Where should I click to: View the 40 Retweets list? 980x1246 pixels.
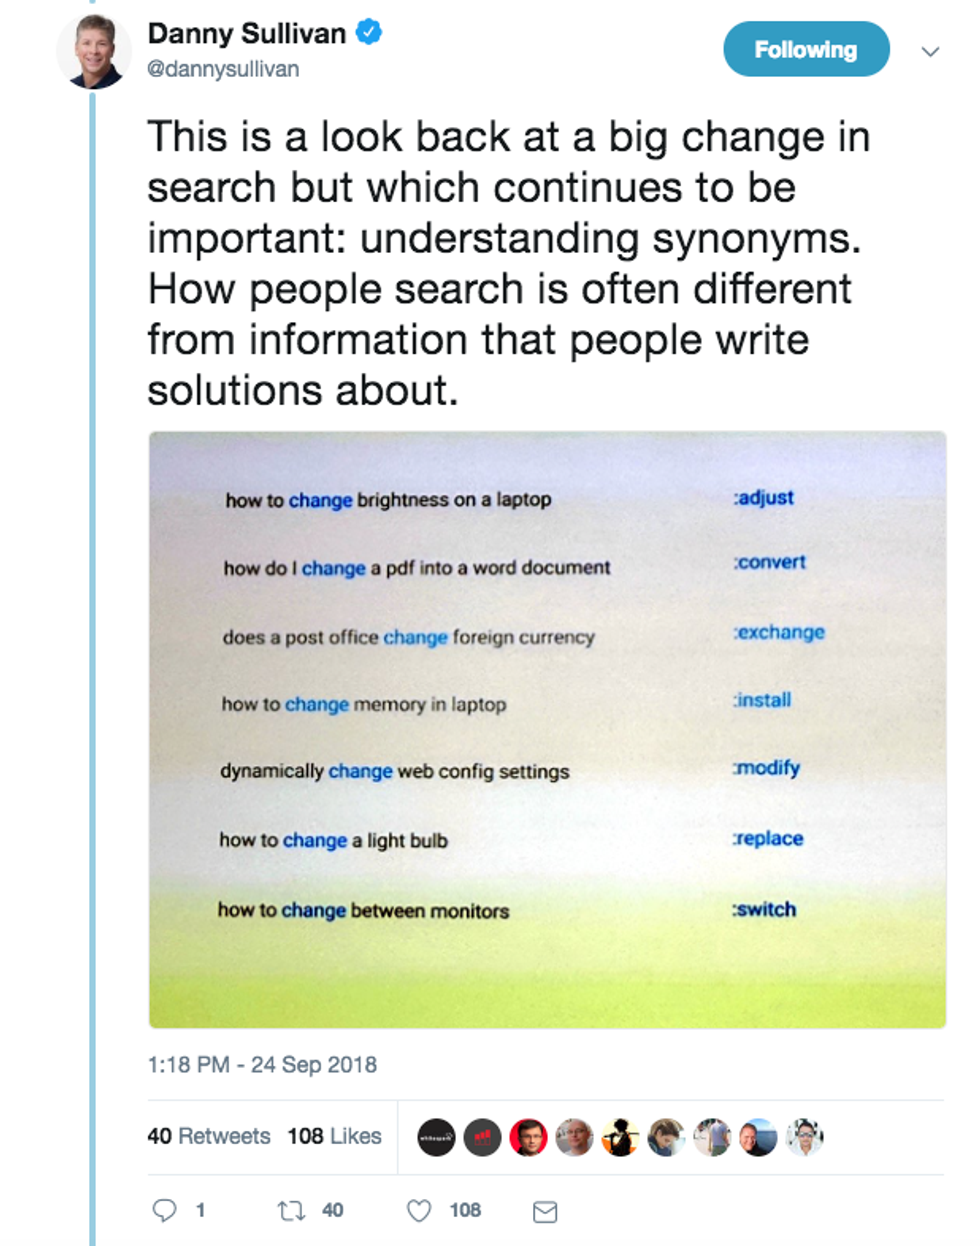point(209,1136)
